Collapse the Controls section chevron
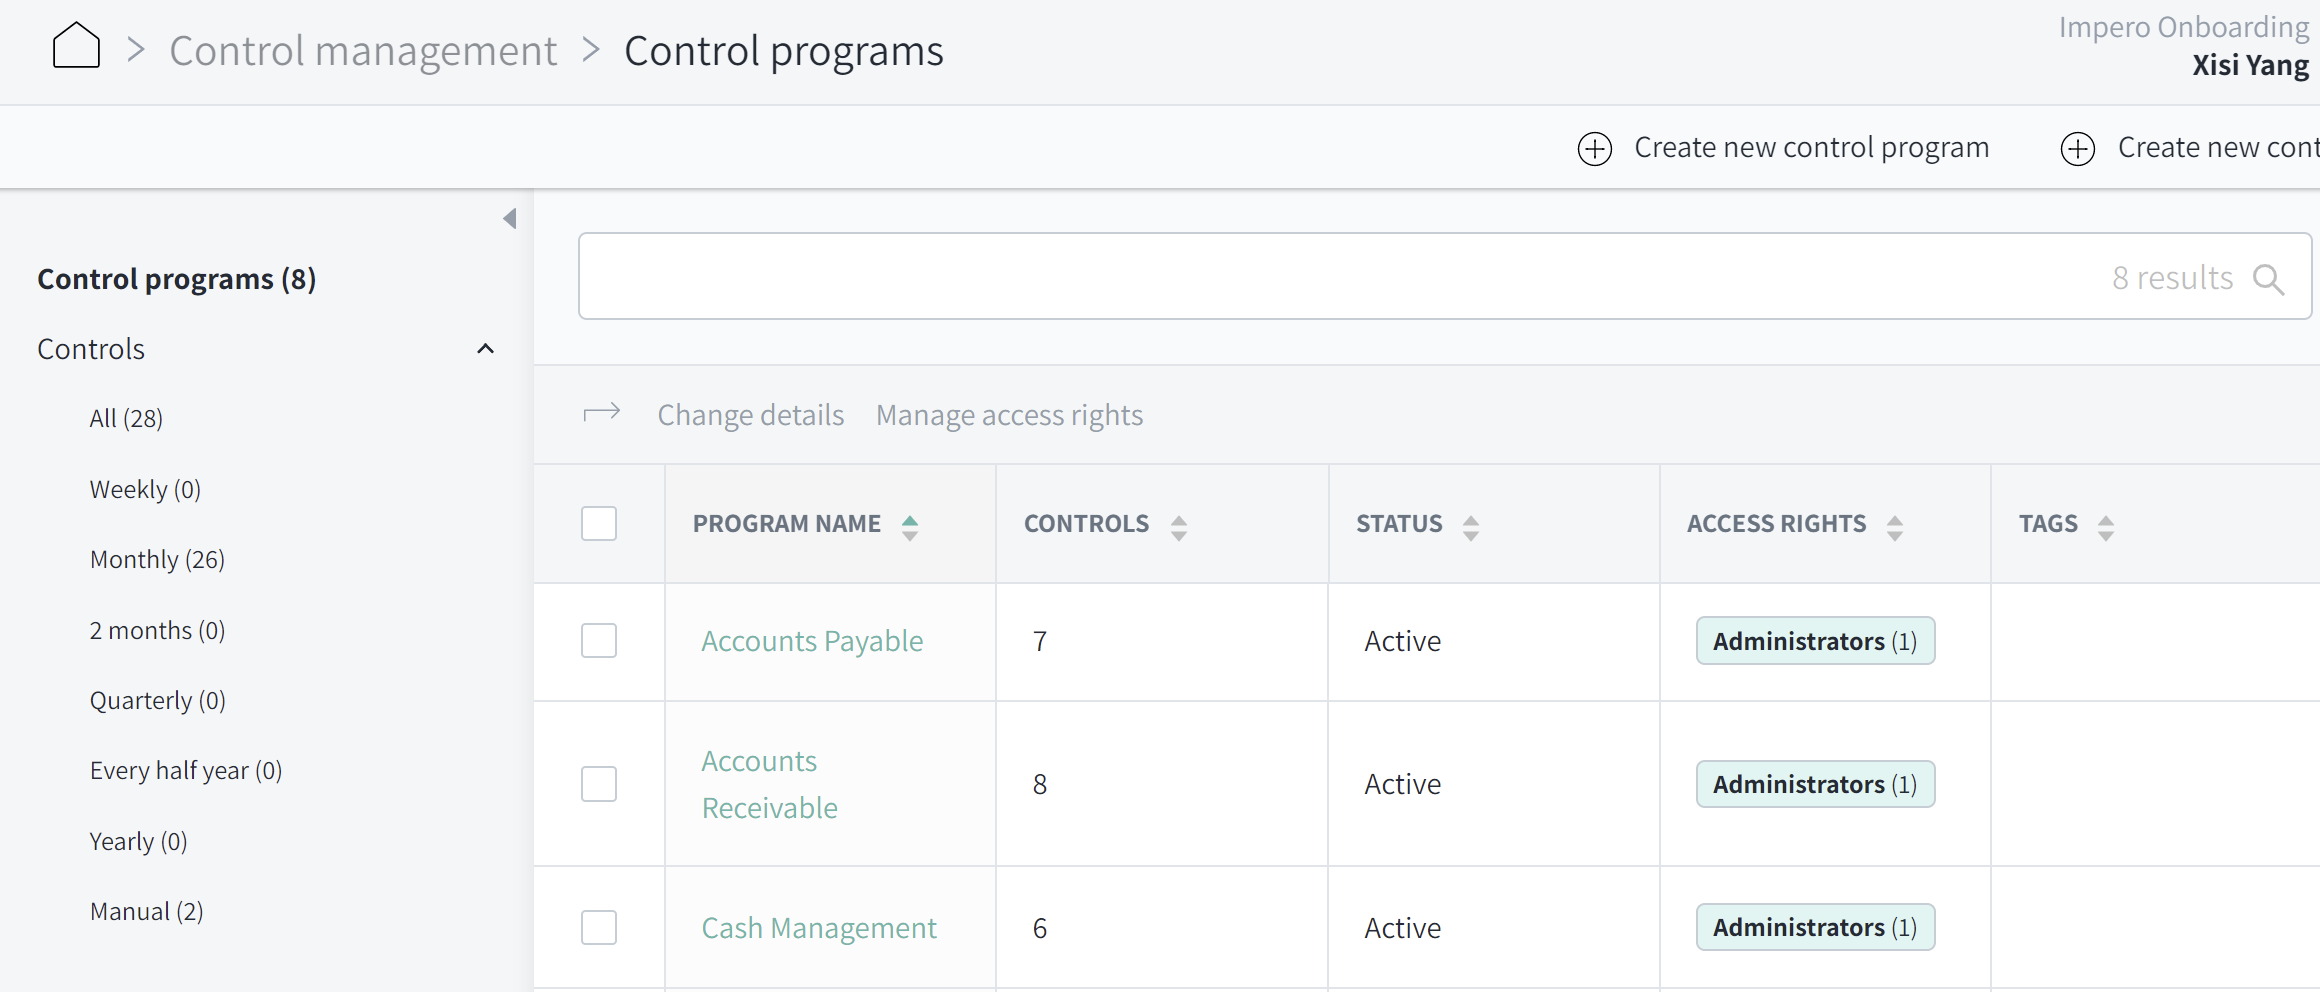 [x=485, y=349]
